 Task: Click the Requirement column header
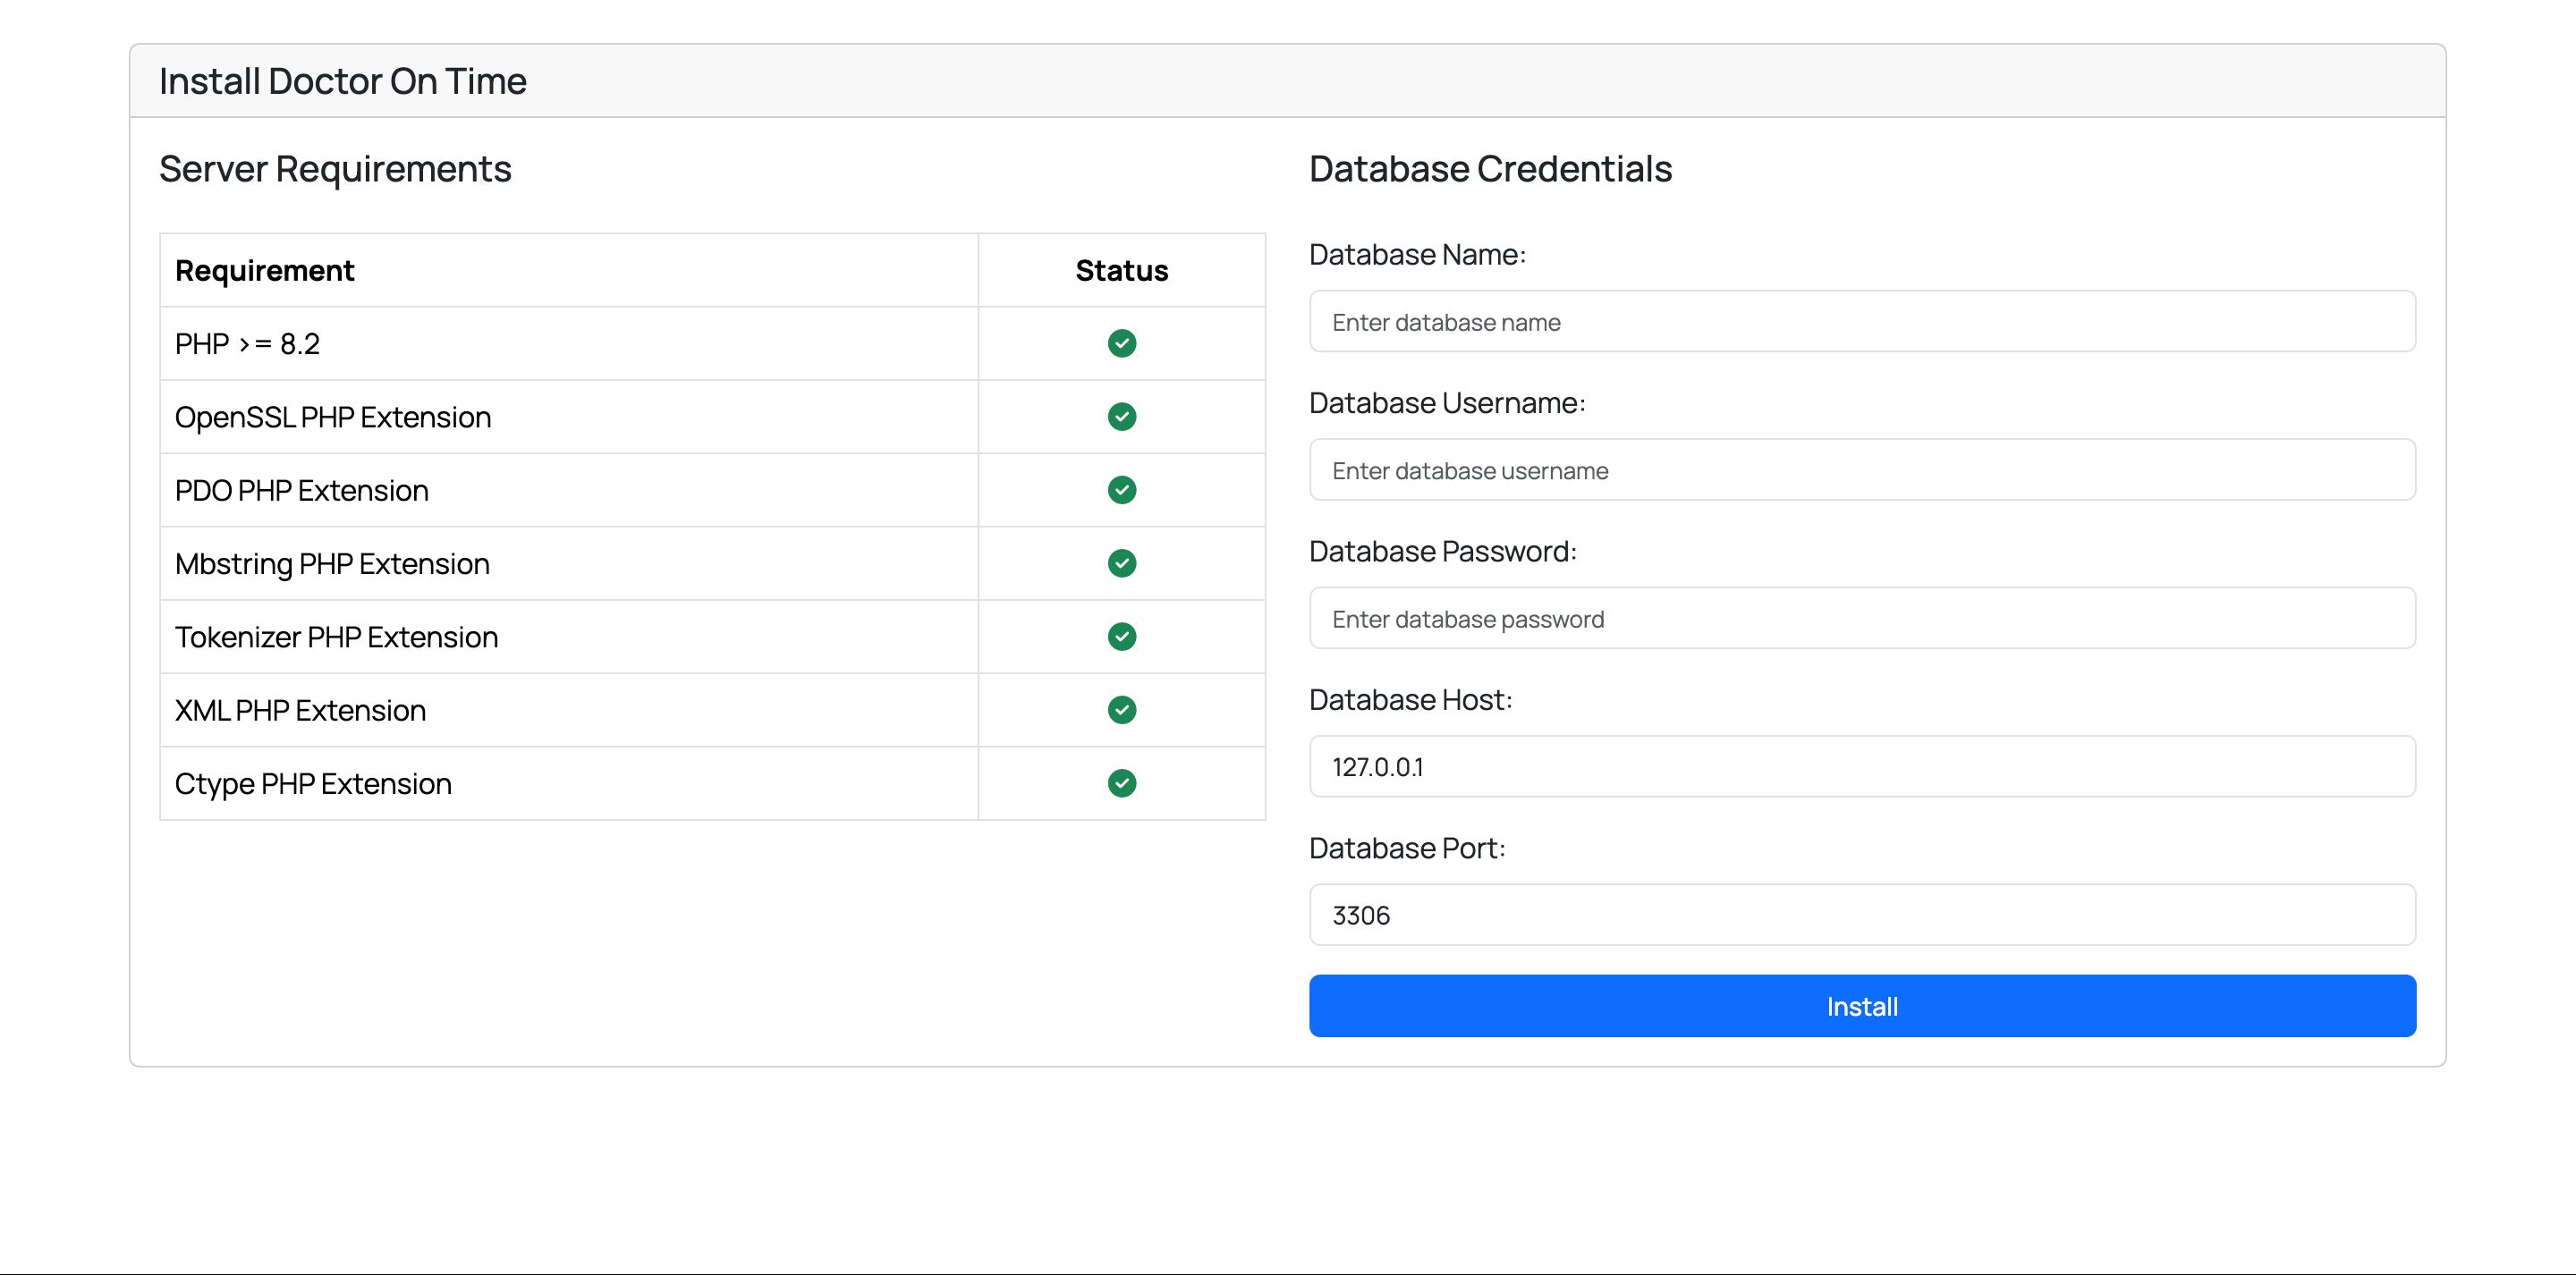[264, 271]
